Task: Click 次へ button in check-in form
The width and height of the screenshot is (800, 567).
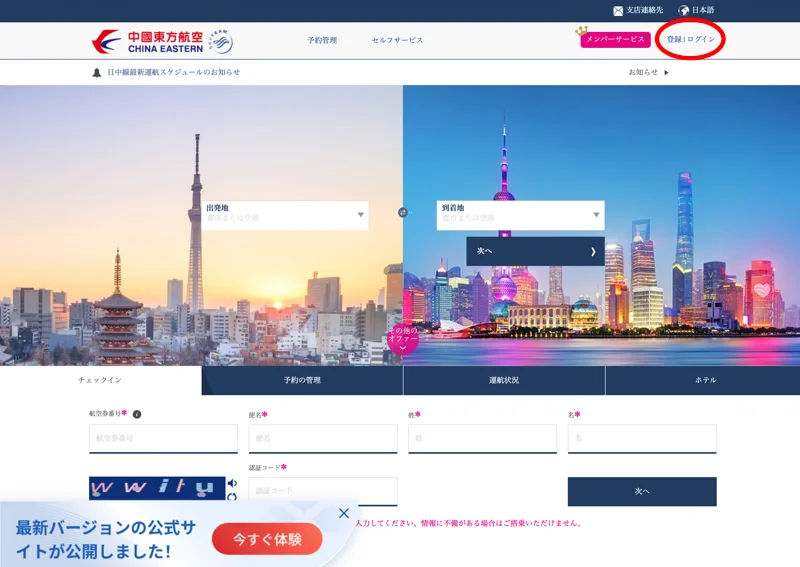Action: tap(642, 491)
